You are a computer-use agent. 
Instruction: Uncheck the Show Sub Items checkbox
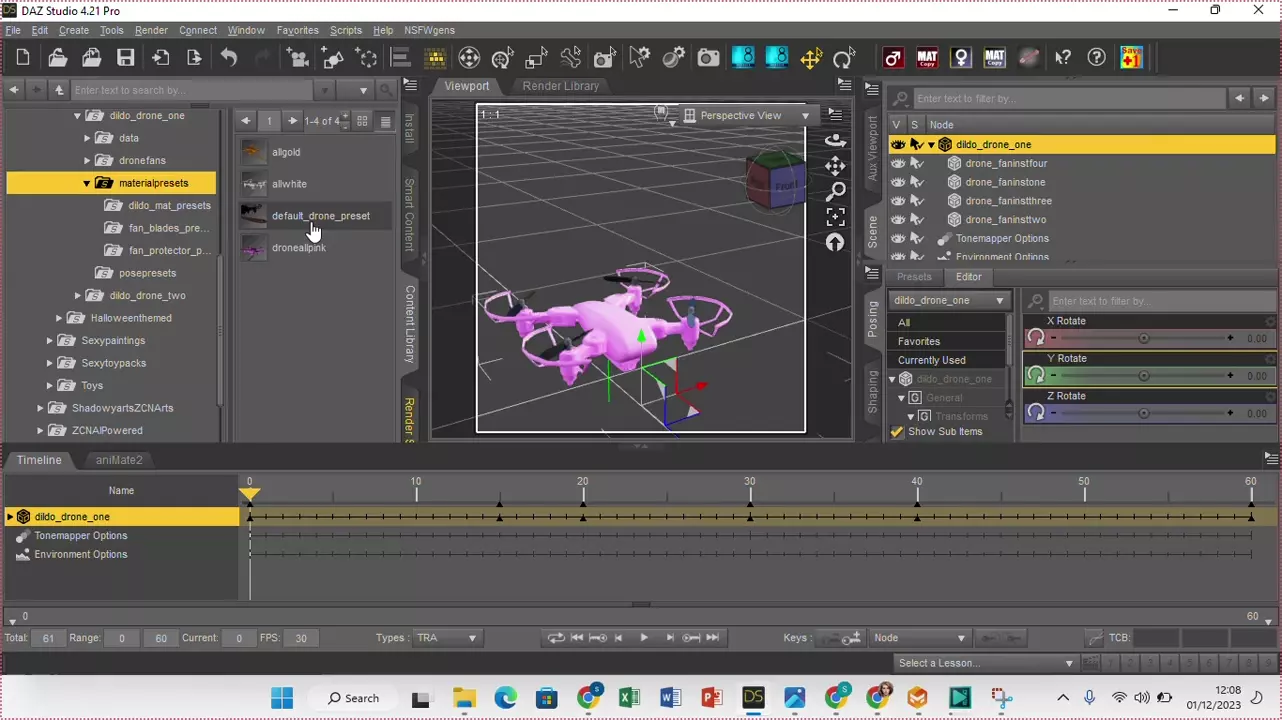[897, 432]
